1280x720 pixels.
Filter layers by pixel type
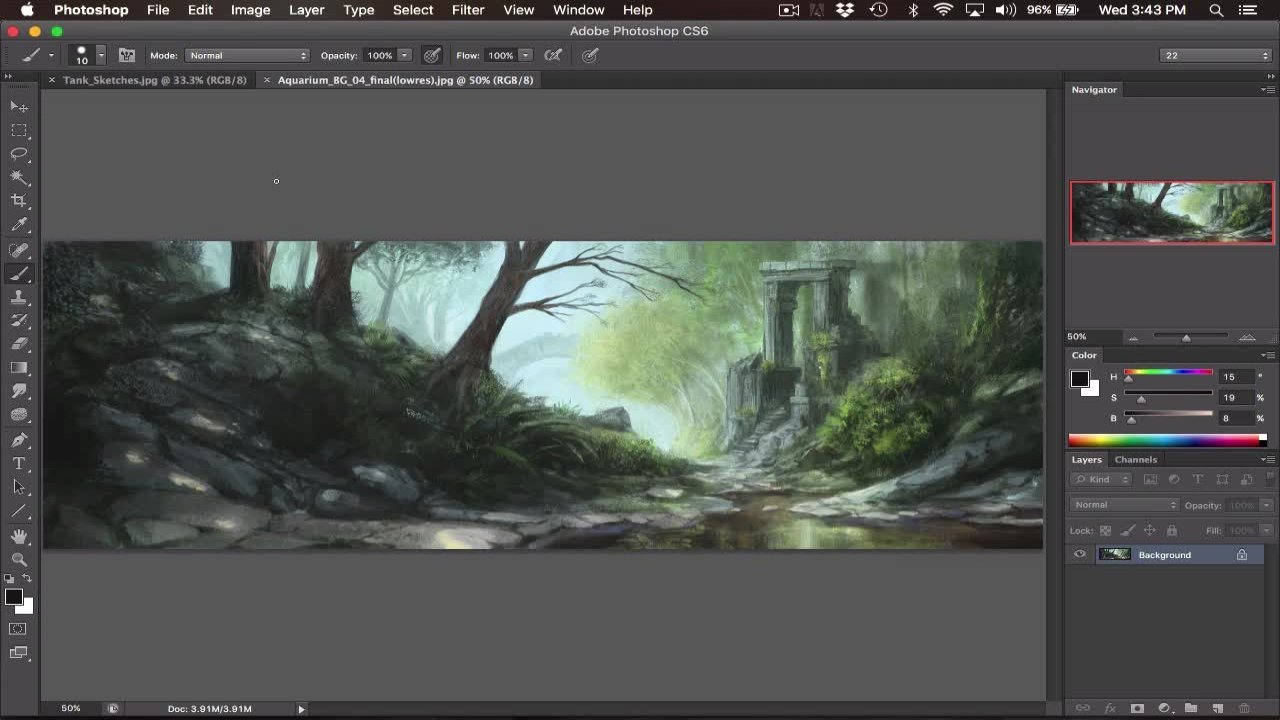coord(1150,480)
